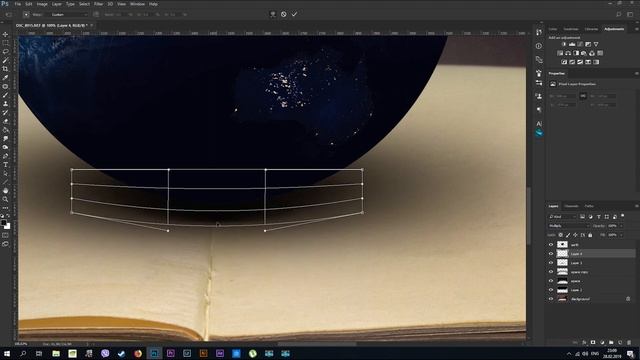Open the Properties panel flyout menu
This screenshot has height=360, width=640.
[x=636, y=73]
